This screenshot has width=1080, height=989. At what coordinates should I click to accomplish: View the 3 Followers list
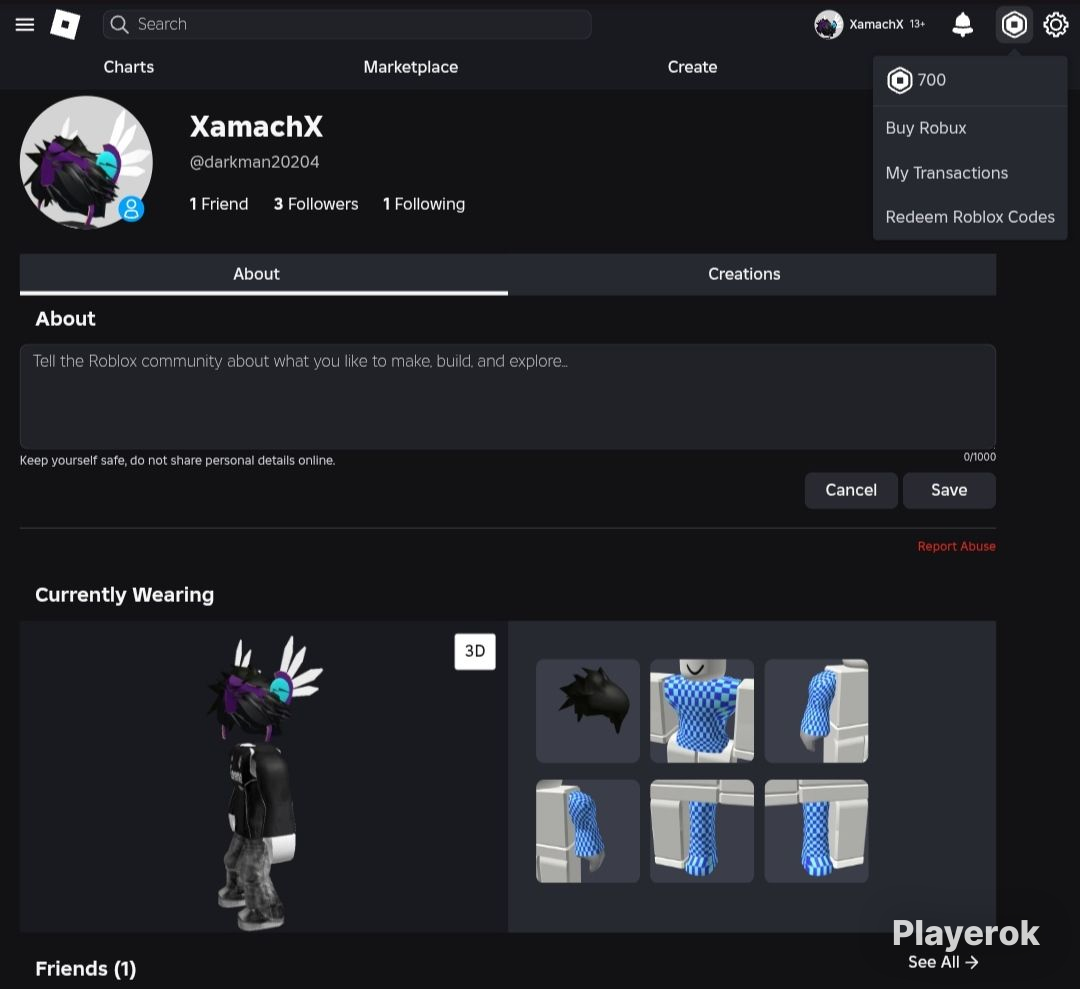tap(316, 204)
